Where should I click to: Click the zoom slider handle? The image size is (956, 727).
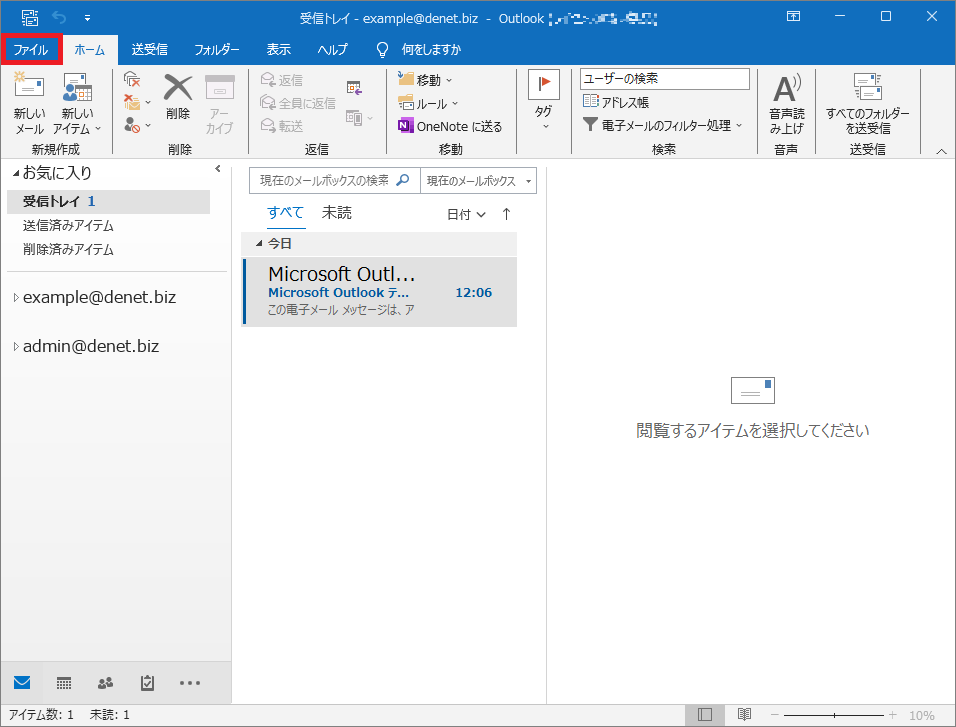click(834, 715)
